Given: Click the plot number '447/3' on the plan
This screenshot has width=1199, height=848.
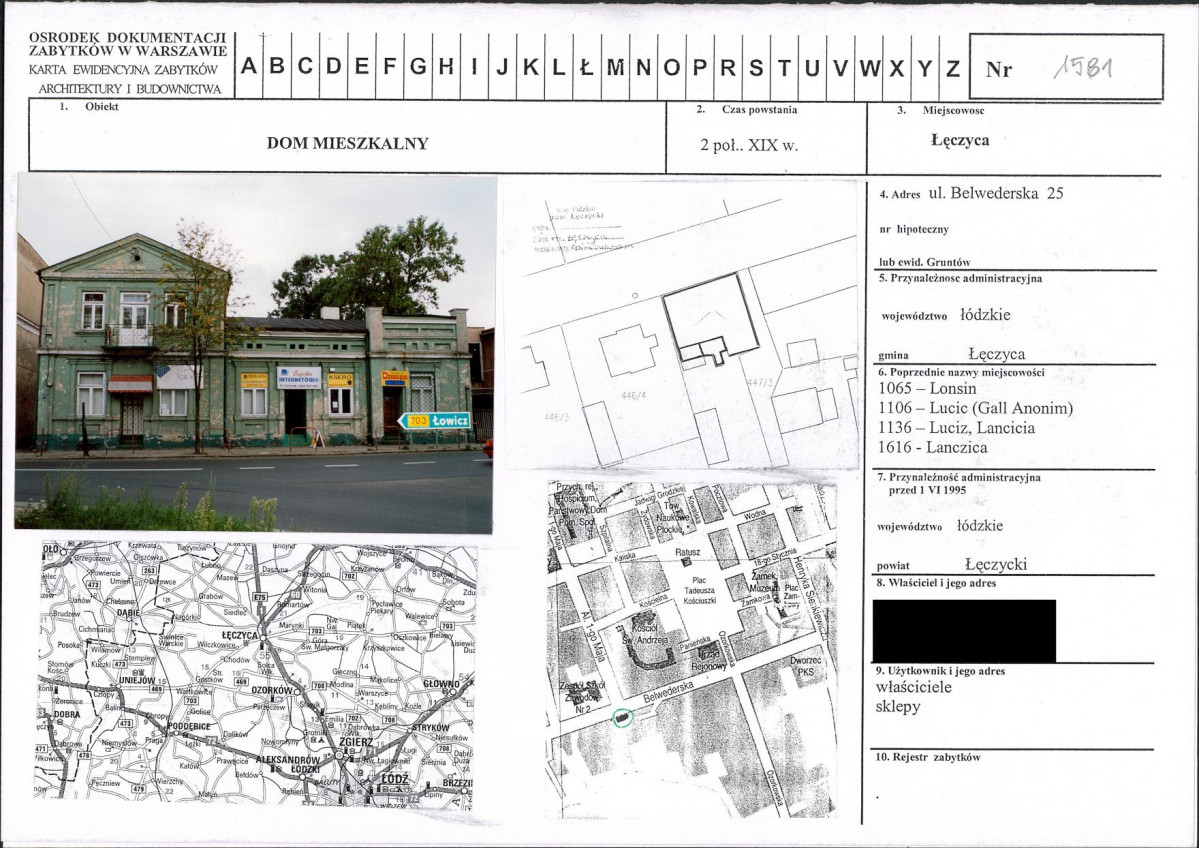Looking at the screenshot, I should (x=759, y=382).
